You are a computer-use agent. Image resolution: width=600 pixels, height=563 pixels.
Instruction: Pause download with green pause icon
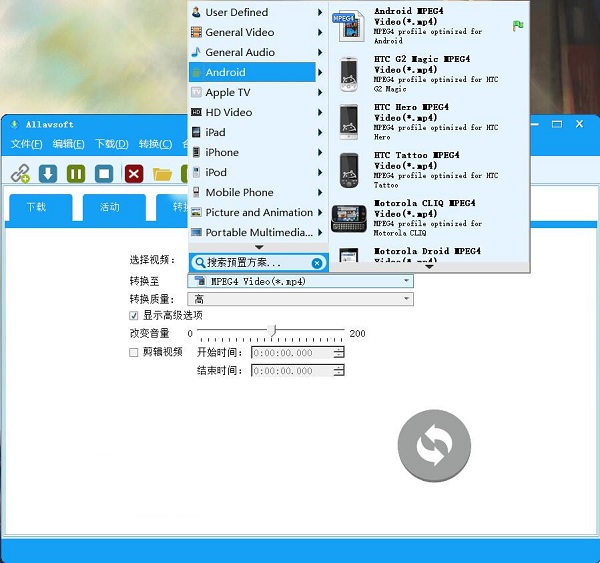tap(76, 174)
